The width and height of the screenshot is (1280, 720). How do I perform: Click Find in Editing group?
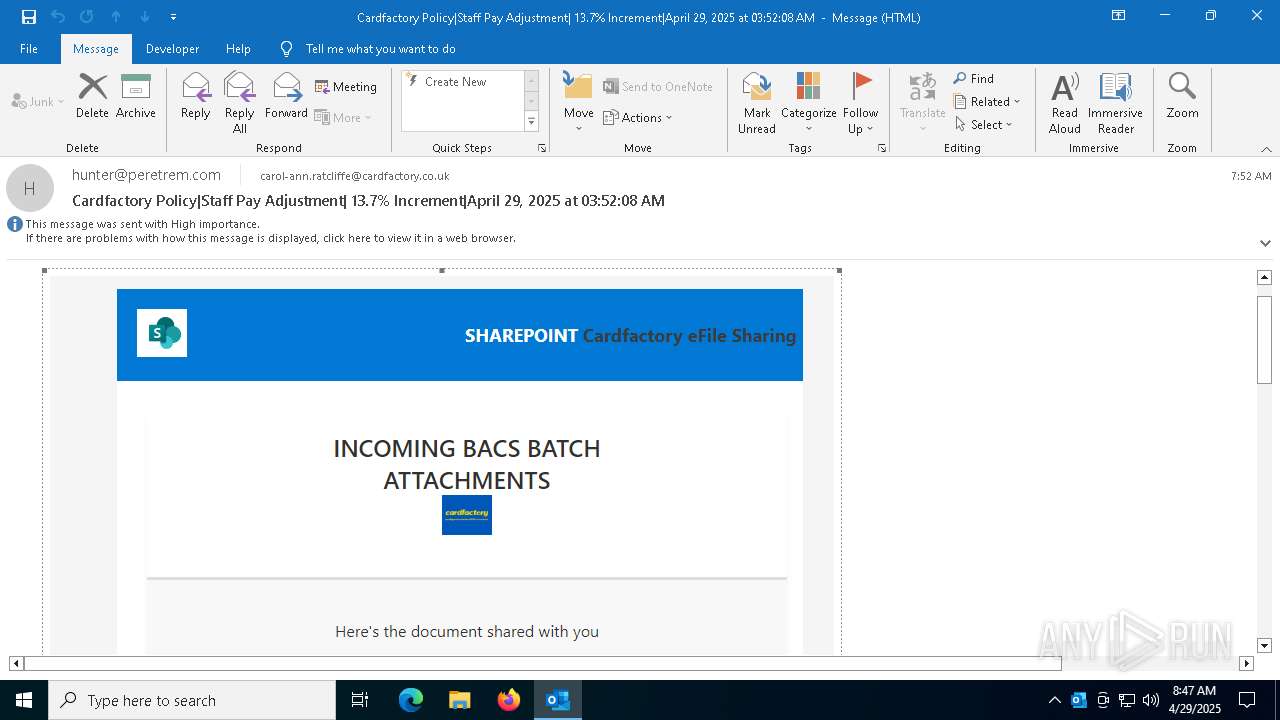974,78
